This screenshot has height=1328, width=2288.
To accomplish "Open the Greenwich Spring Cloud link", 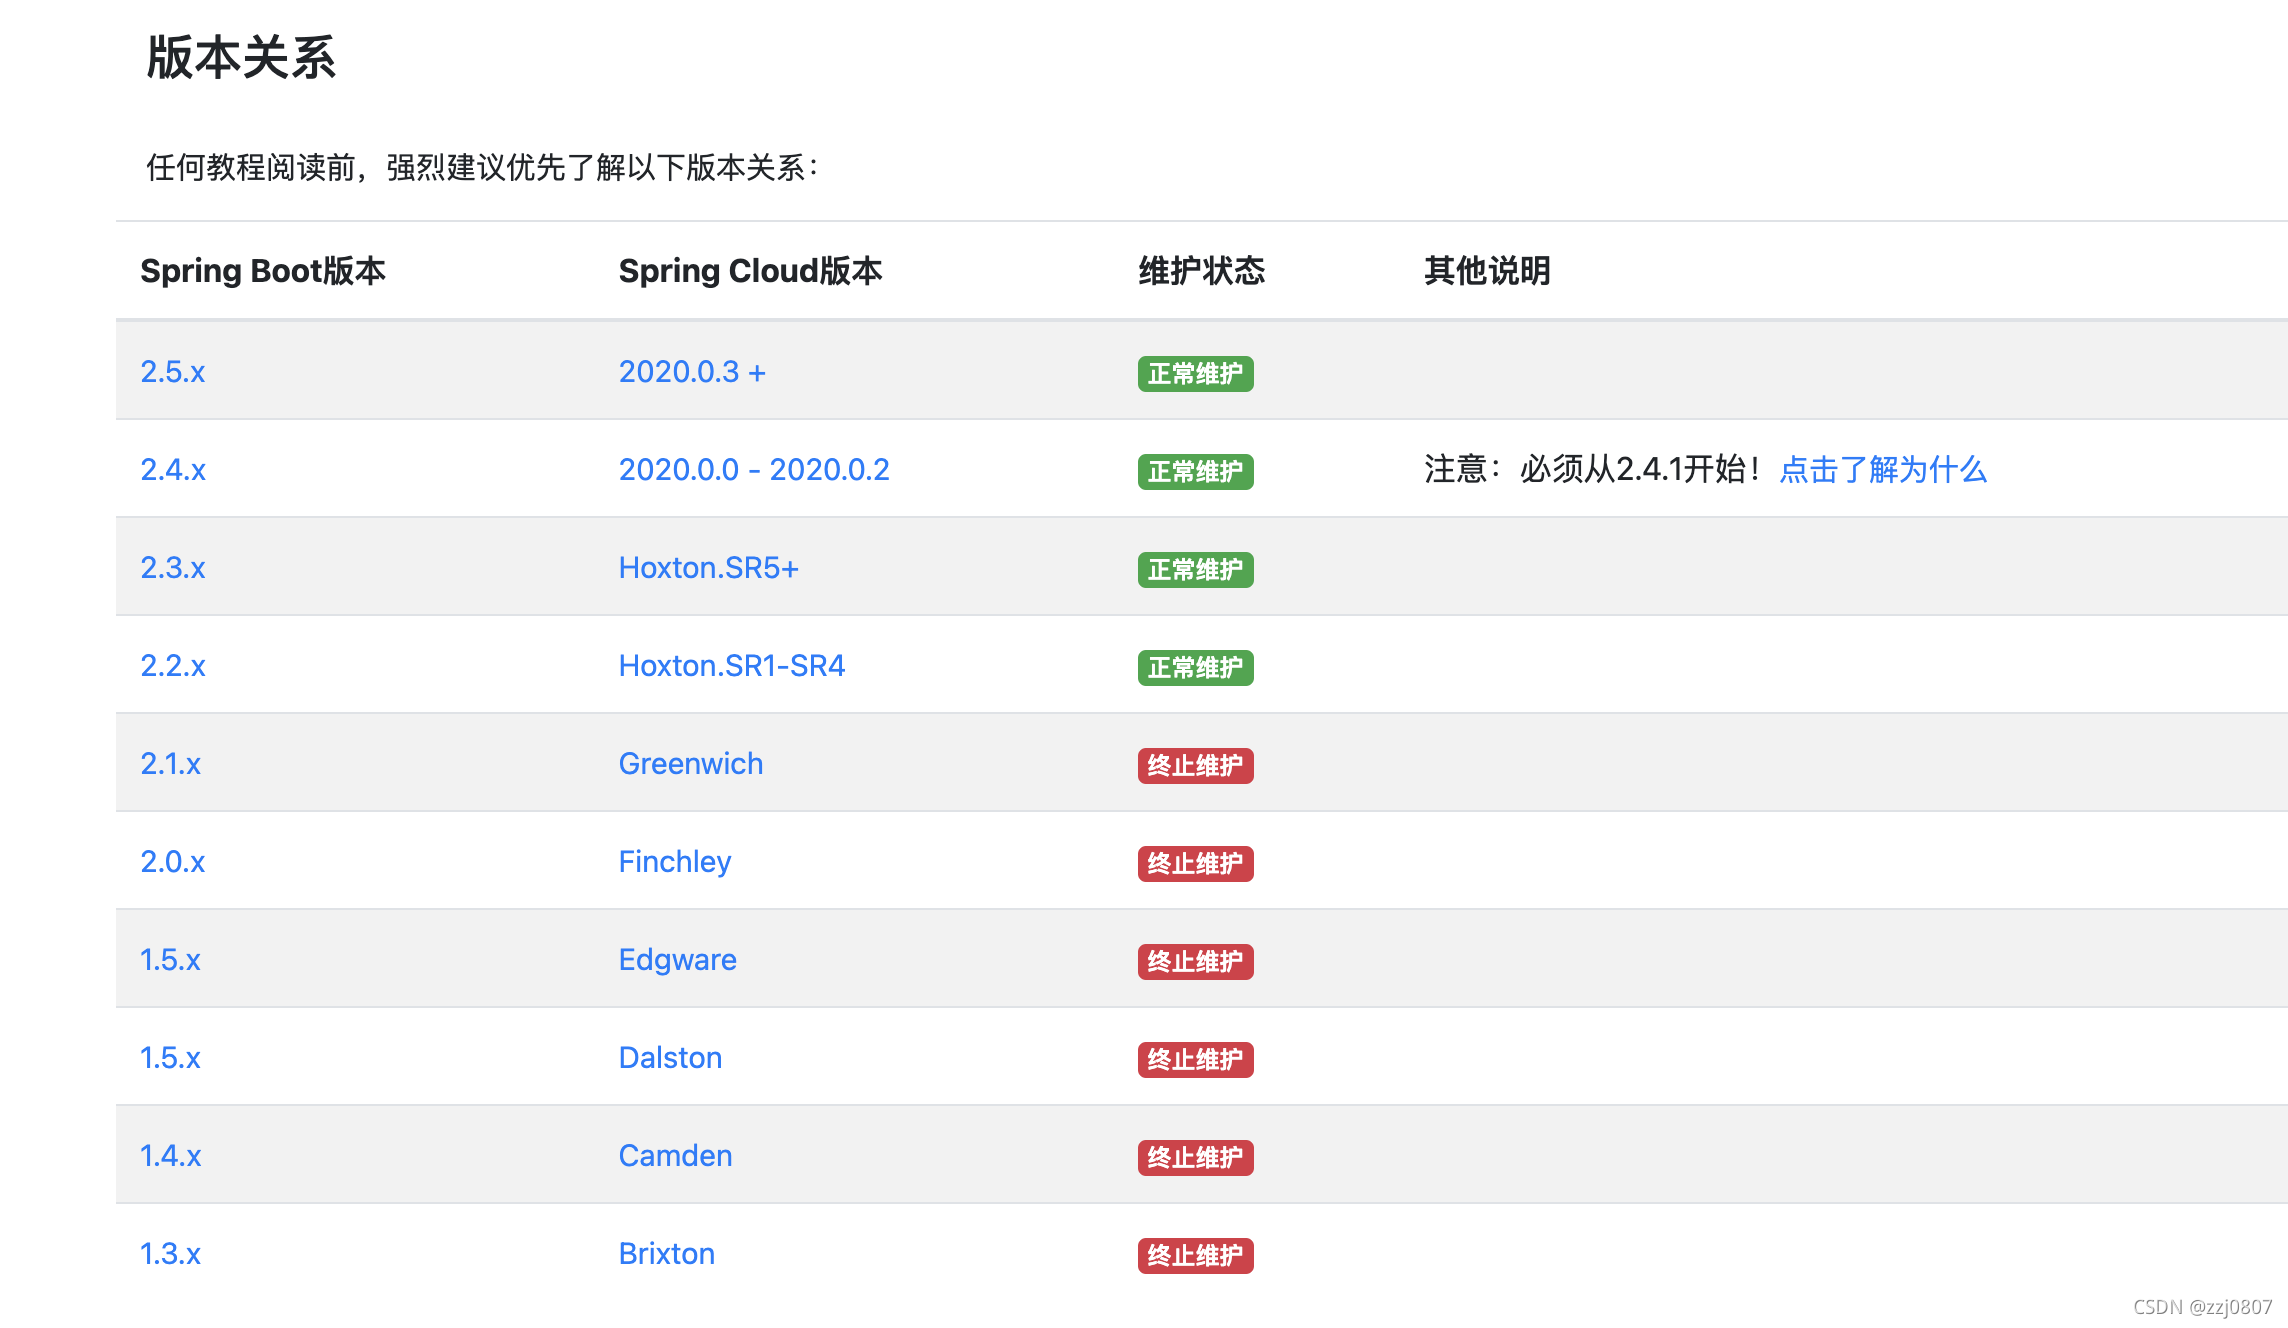I will tap(691, 764).
